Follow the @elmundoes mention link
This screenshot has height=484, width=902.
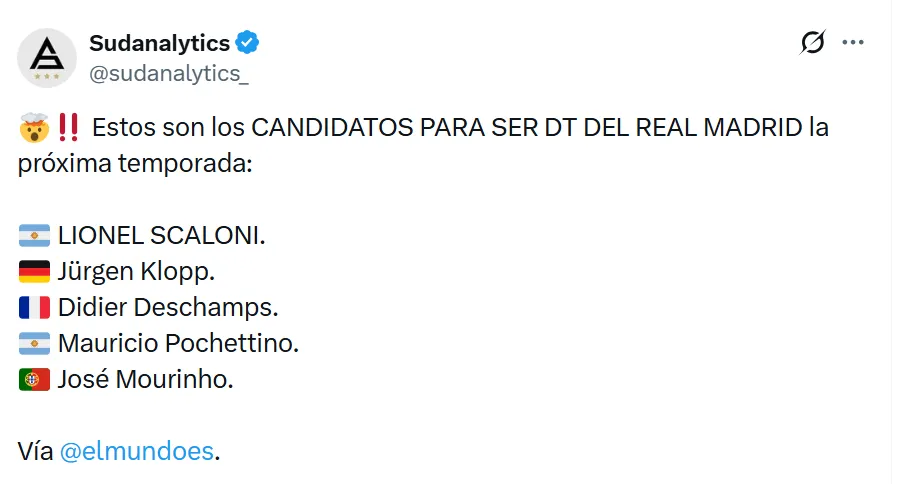point(137,451)
